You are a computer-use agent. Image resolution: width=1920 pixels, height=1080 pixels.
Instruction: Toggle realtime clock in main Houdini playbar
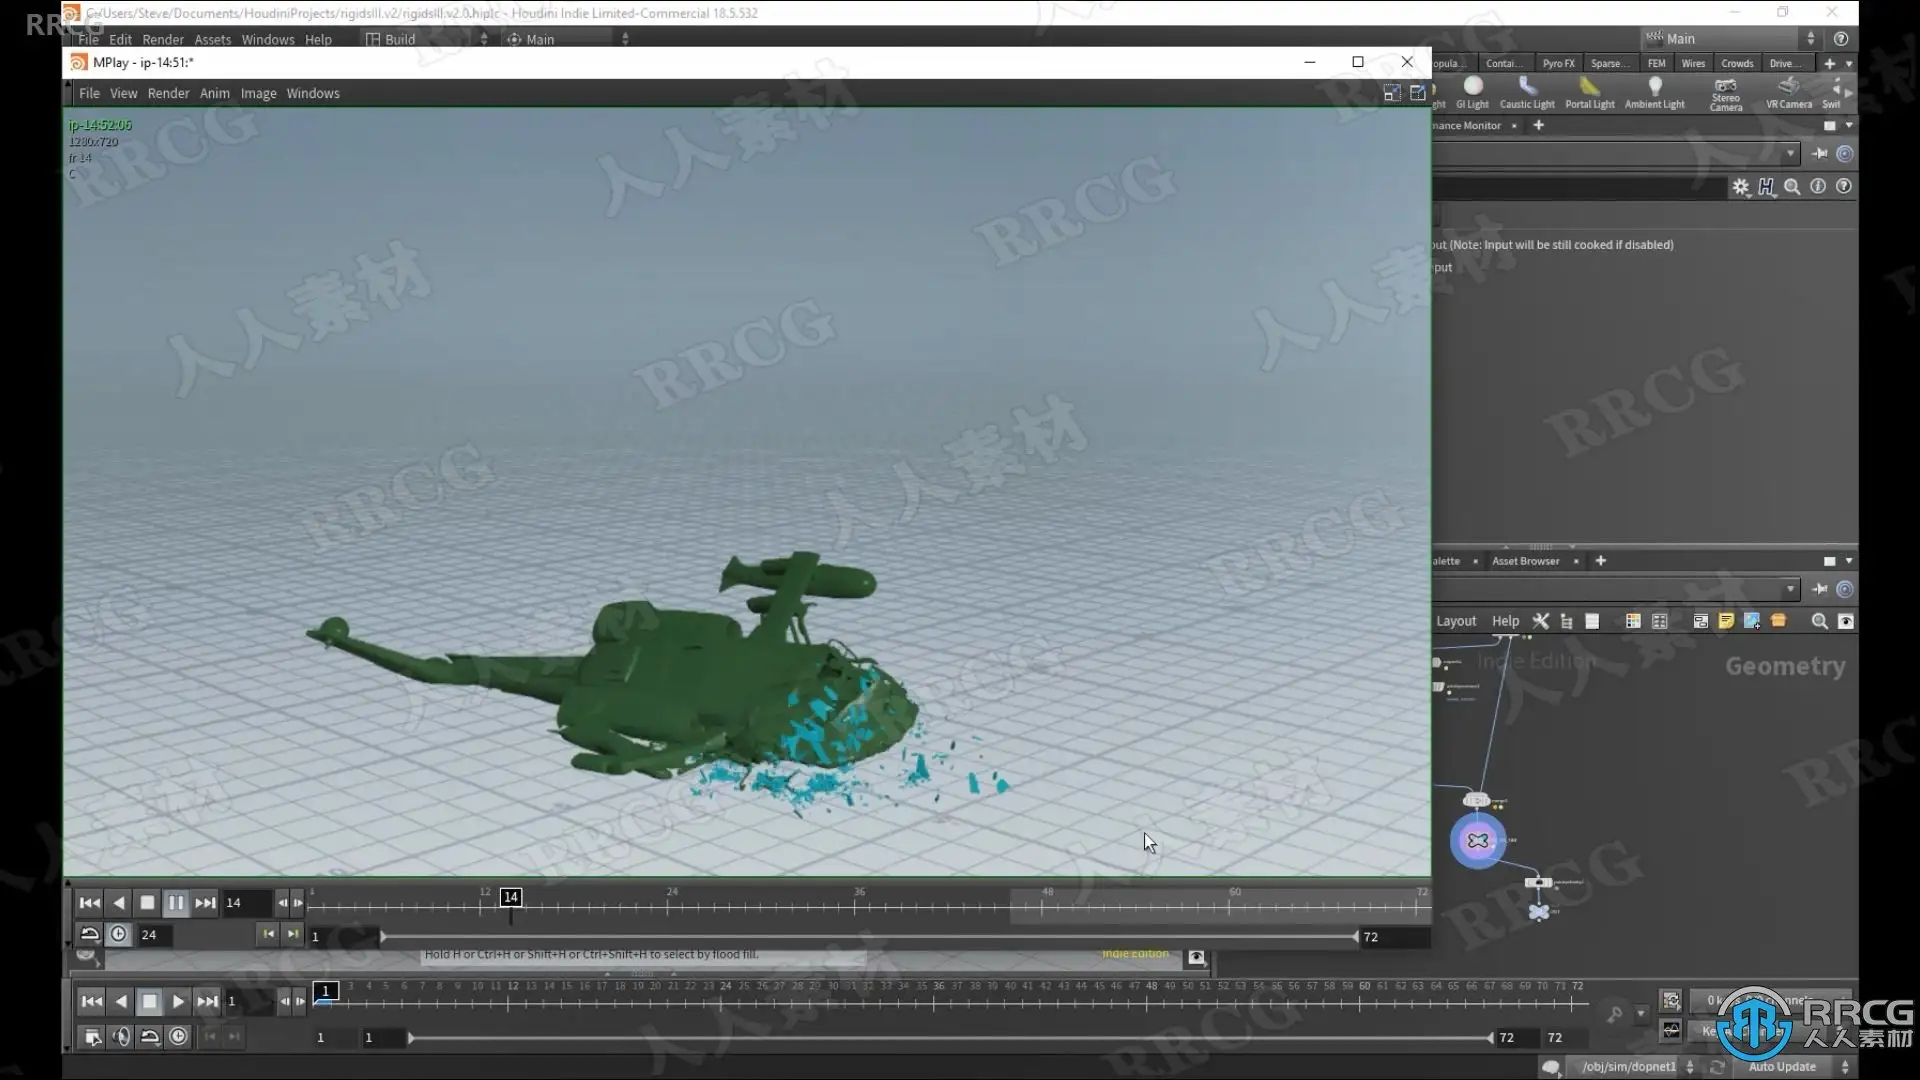coord(178,1037)
